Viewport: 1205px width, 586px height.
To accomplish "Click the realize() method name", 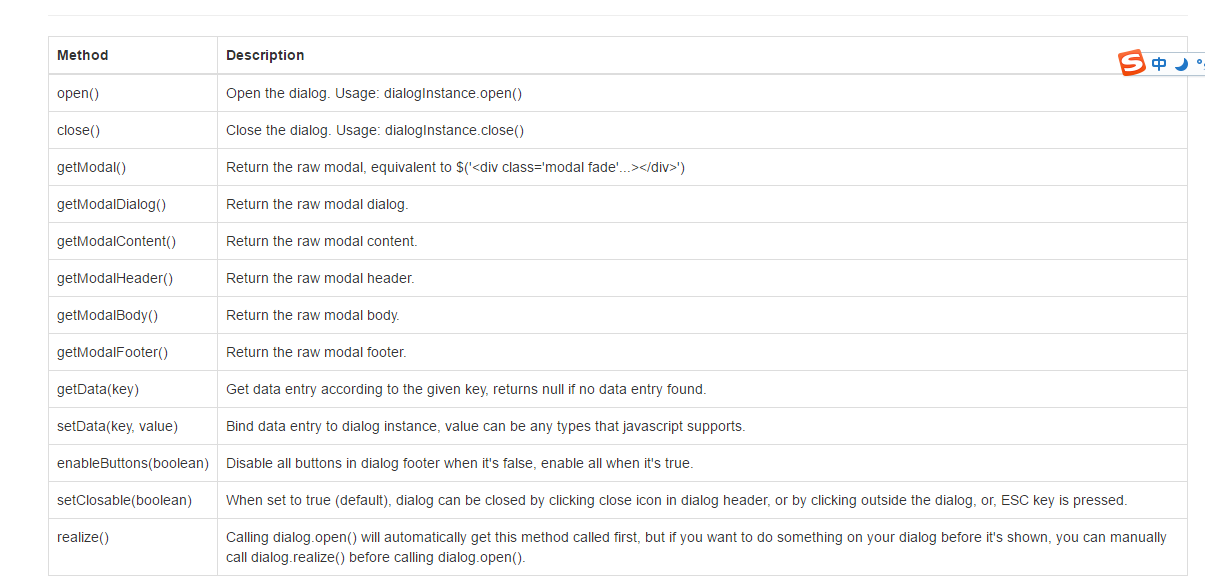I will (x=83, y=537).
